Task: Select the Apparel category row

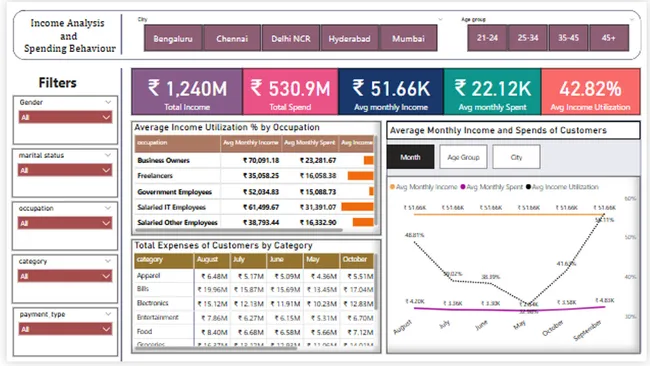Action: pos(254,276)
